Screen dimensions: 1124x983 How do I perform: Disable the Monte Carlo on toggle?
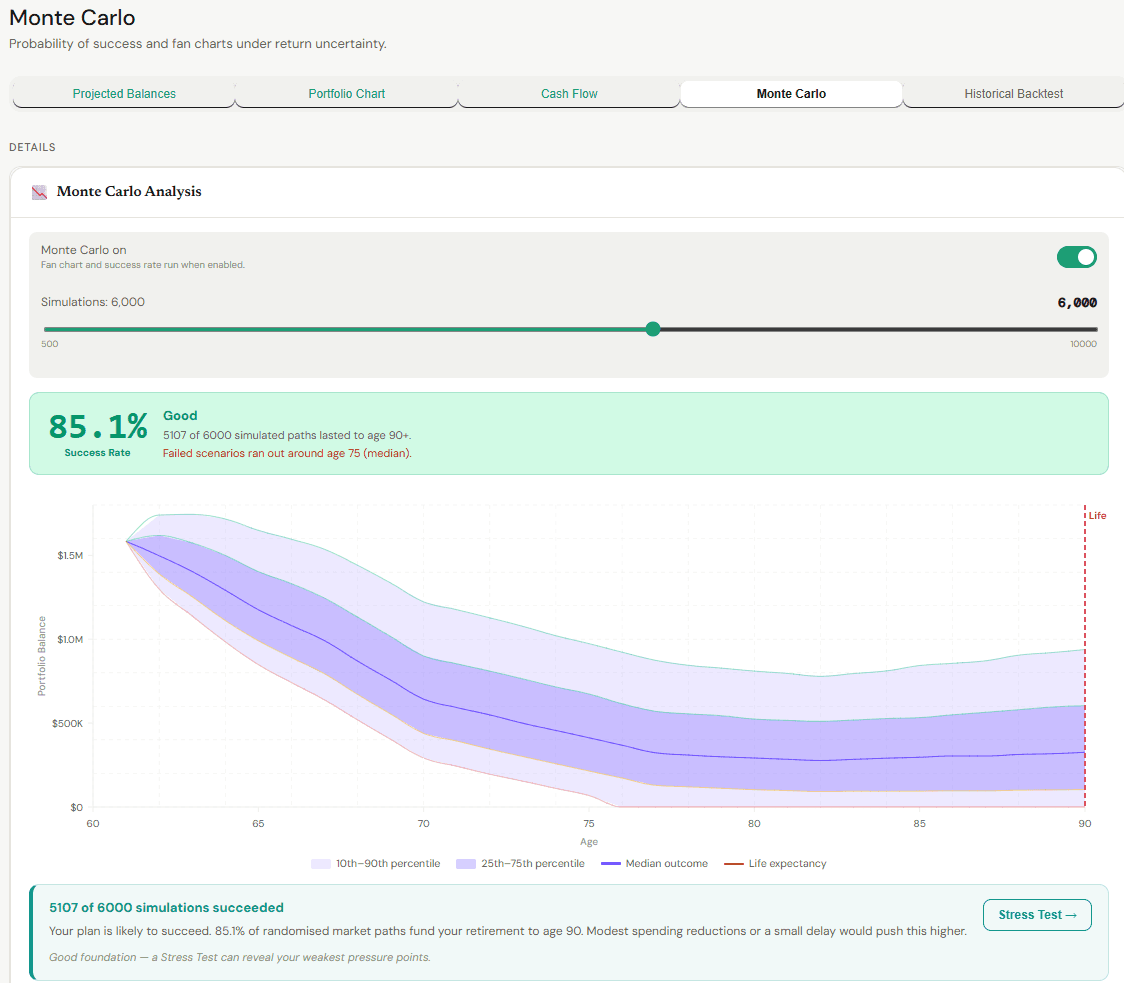click(x=1077, y=257)
